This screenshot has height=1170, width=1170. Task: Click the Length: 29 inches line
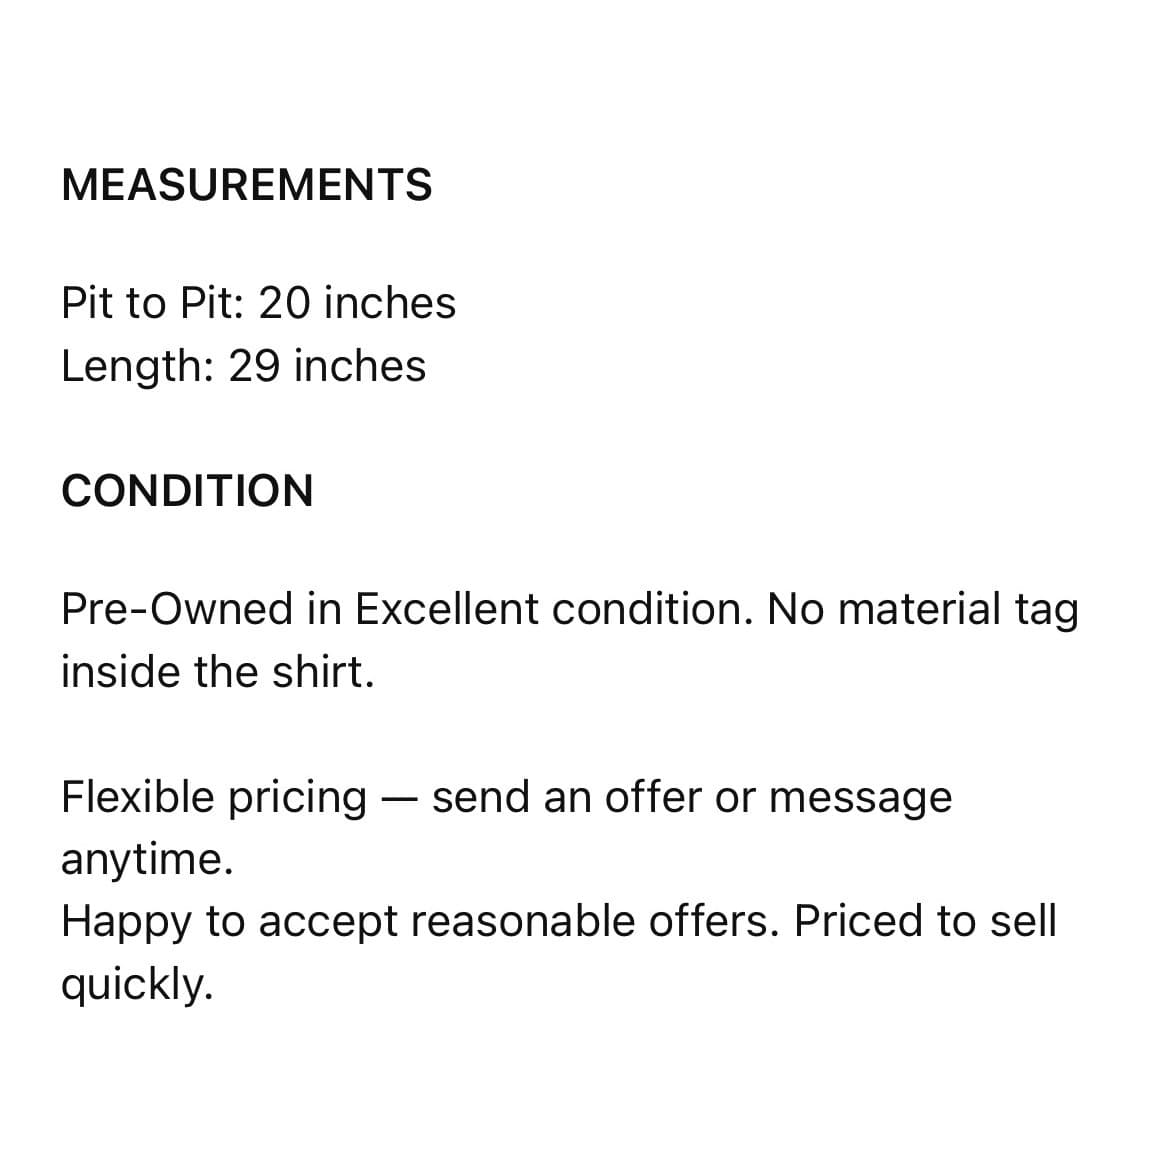[x=243, y=367]
